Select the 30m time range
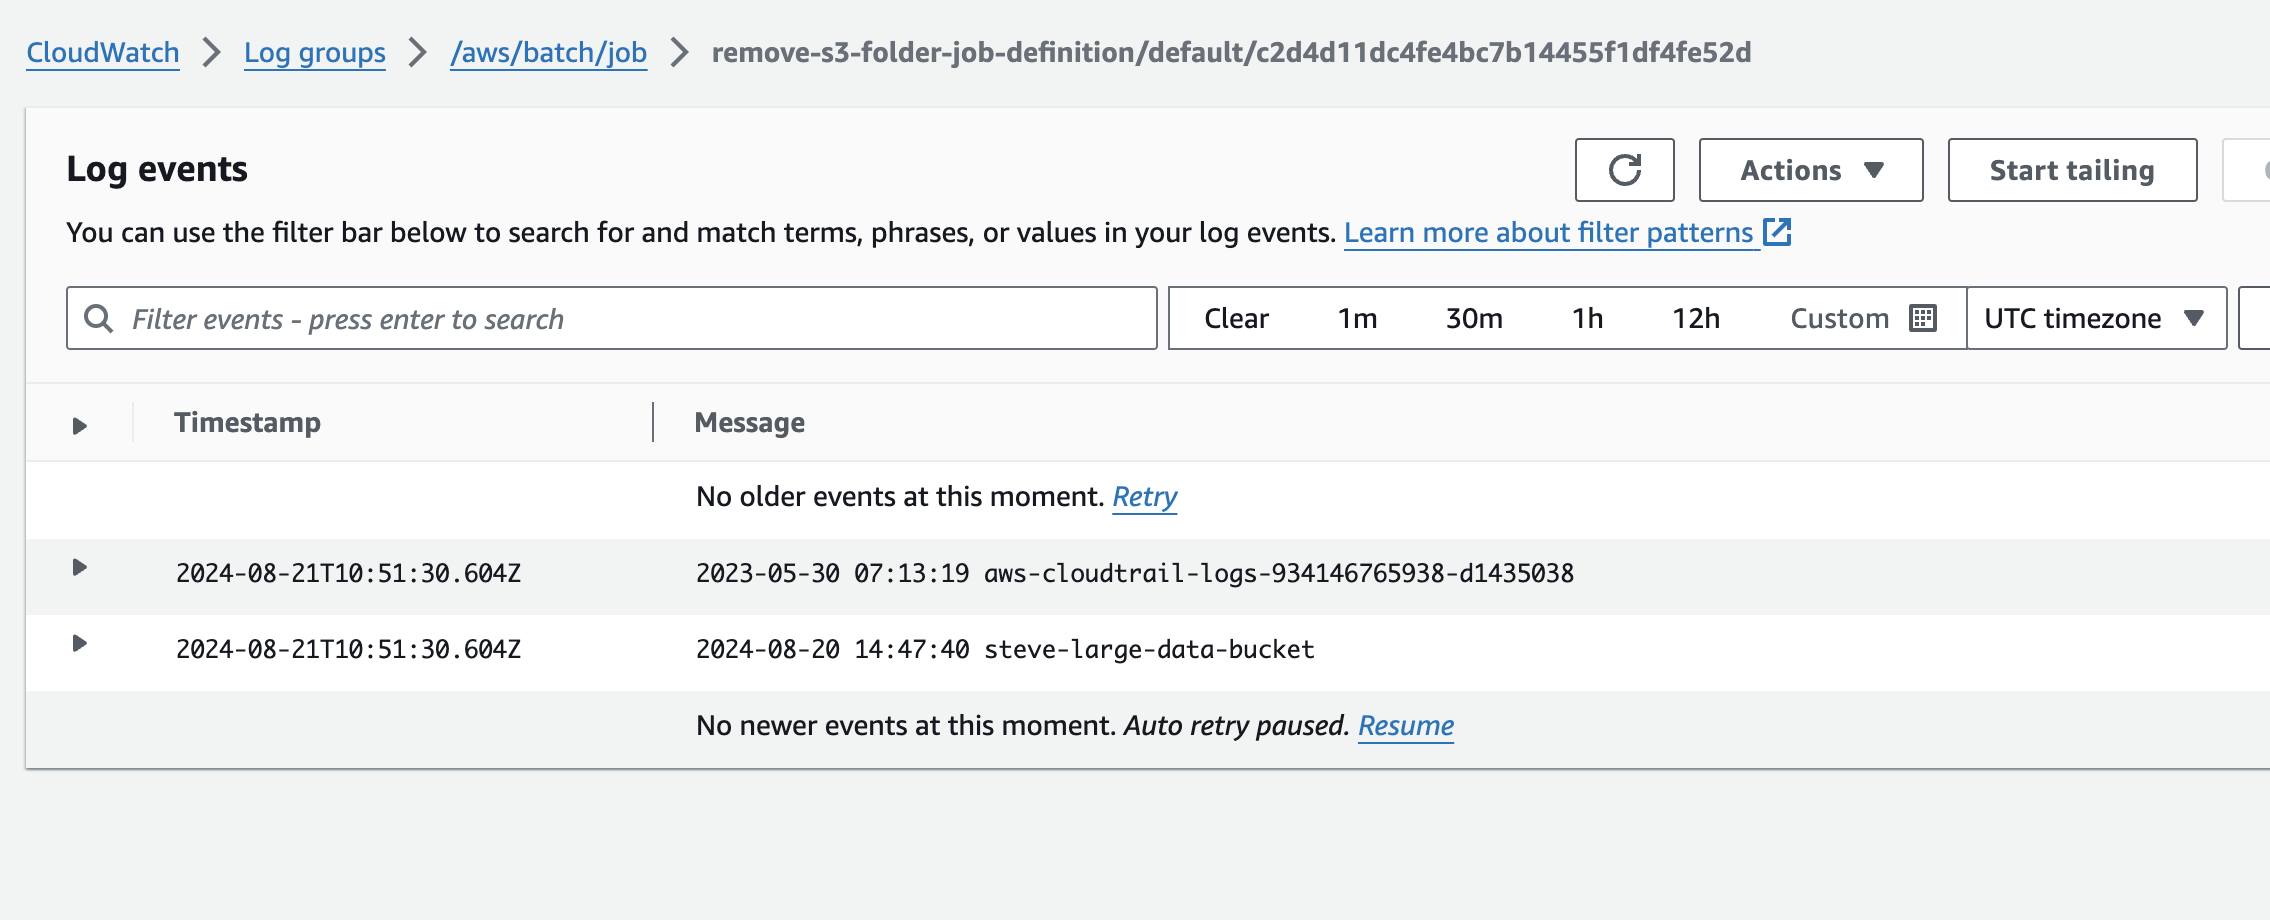The height and width of the screenshot is (920, 2270). (1473, 318)
